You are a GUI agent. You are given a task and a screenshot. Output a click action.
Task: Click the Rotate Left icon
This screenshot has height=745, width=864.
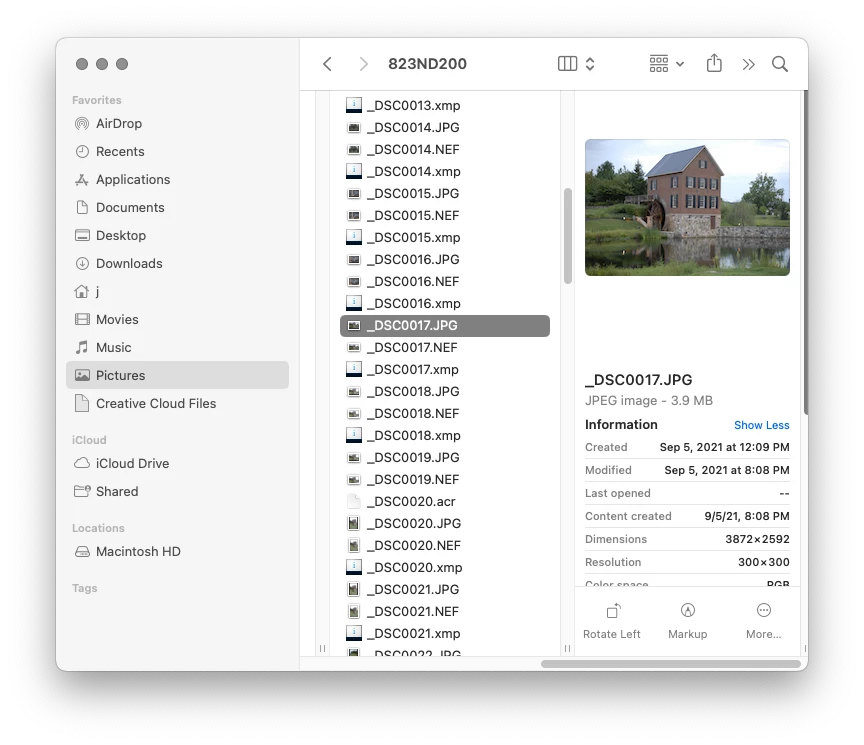[613, 611]
